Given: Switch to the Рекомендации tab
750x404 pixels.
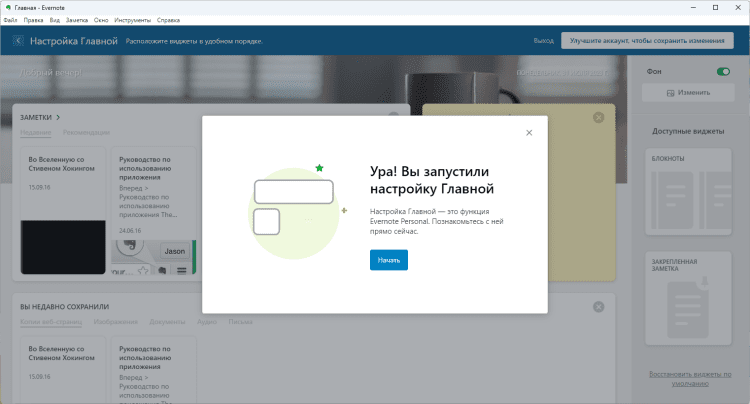Looking at the screenshot, I should (86, 132).
